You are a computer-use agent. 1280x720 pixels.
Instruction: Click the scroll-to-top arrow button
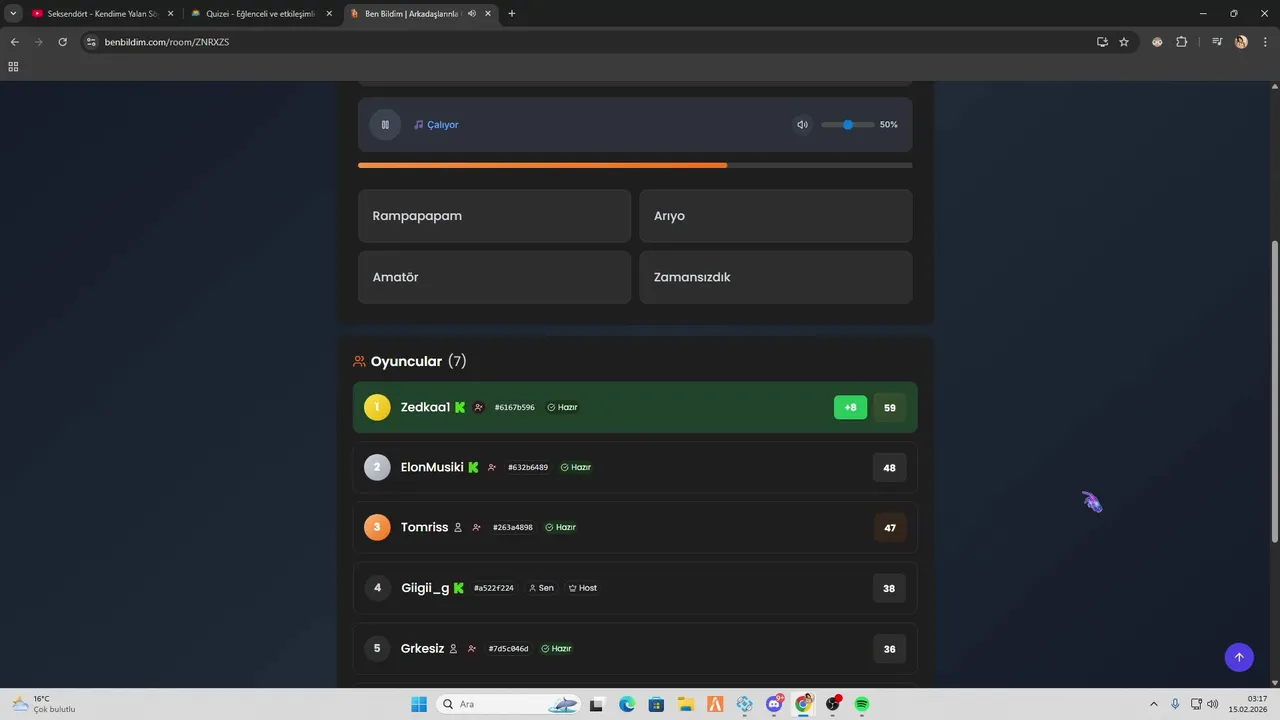click(1239, 657)
